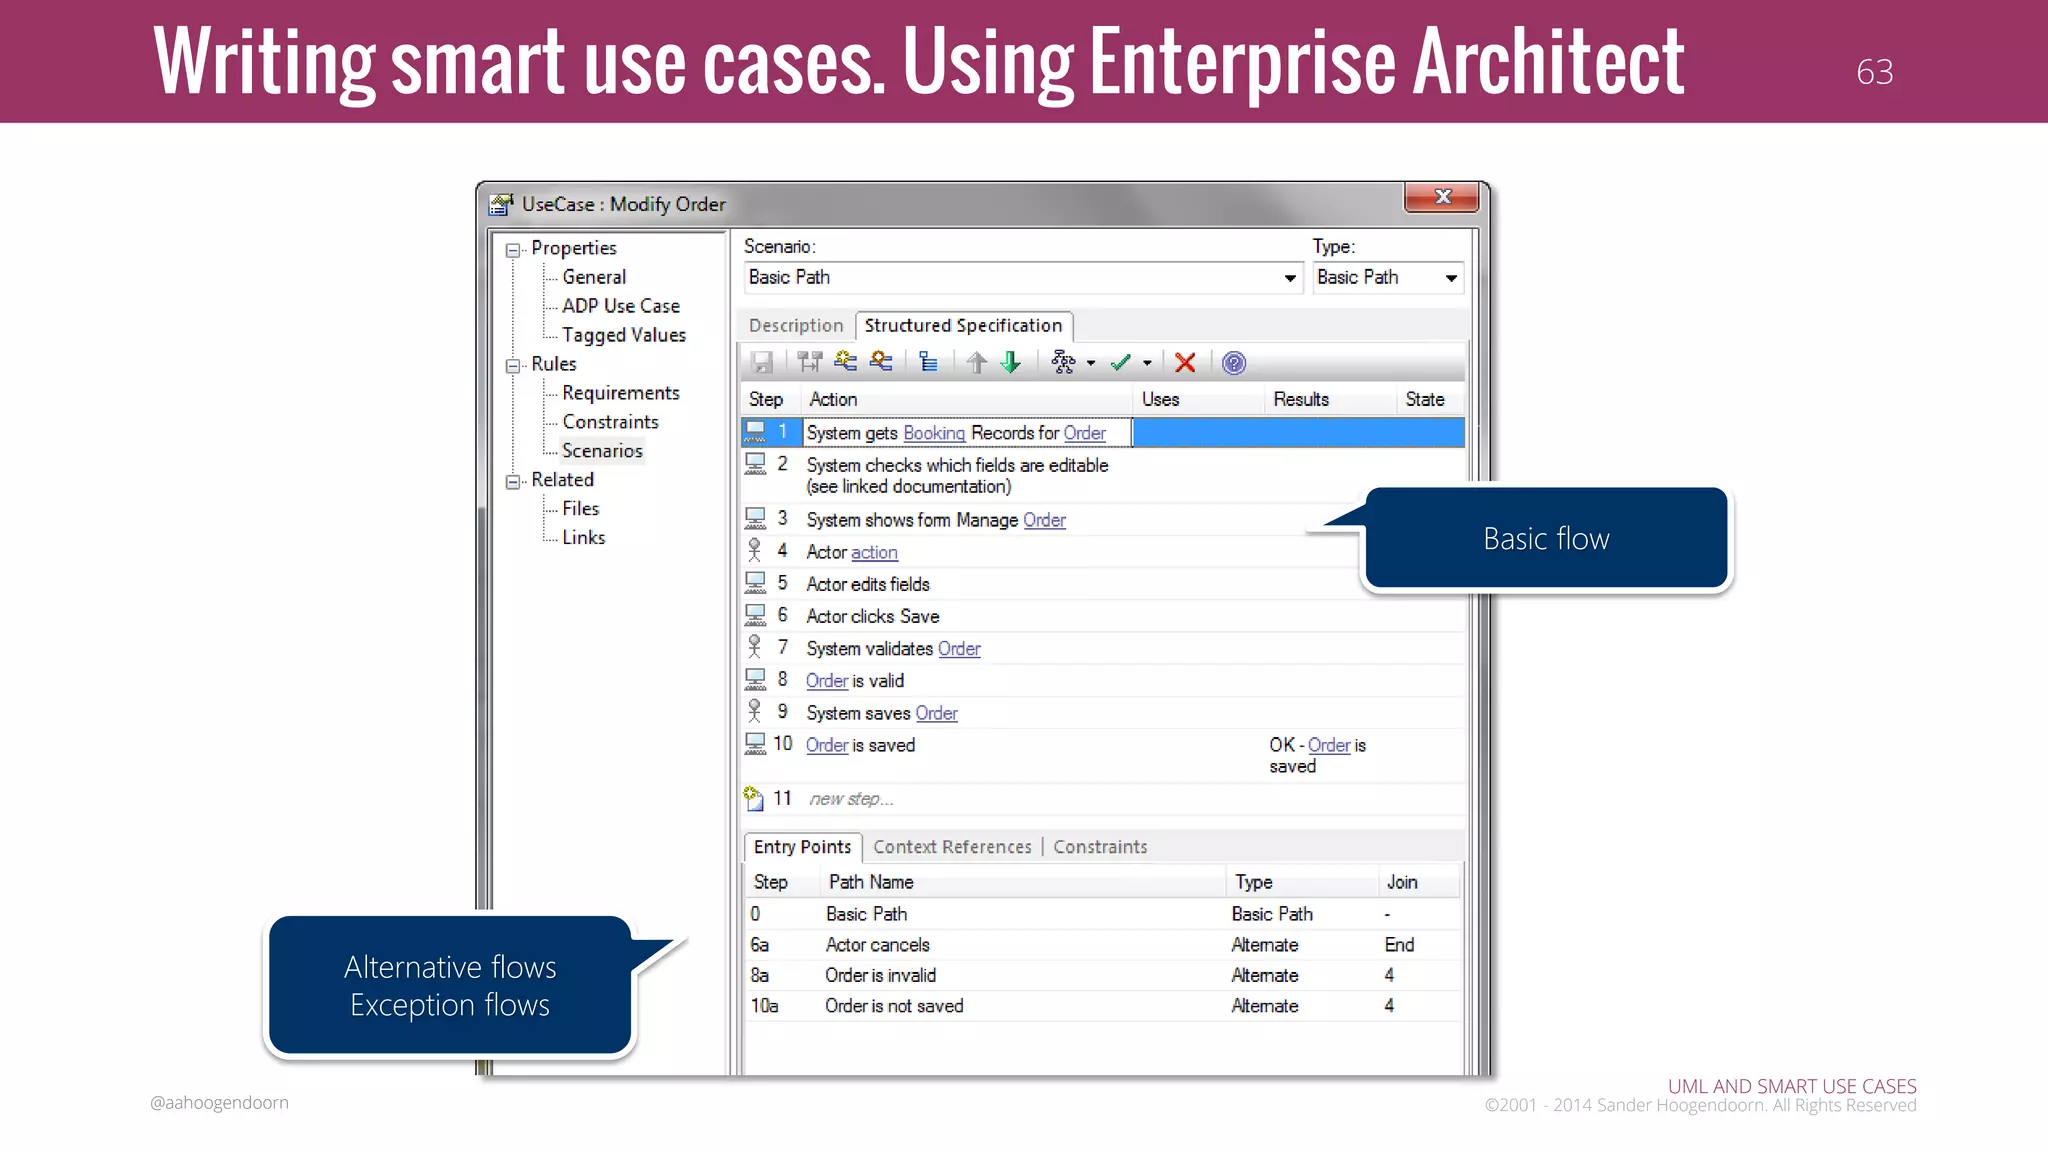This screenshot has width=2048, height=1152.
Task: Select entry point row 8a 'Order is invalid'
Action: [x=1104, y=975]
